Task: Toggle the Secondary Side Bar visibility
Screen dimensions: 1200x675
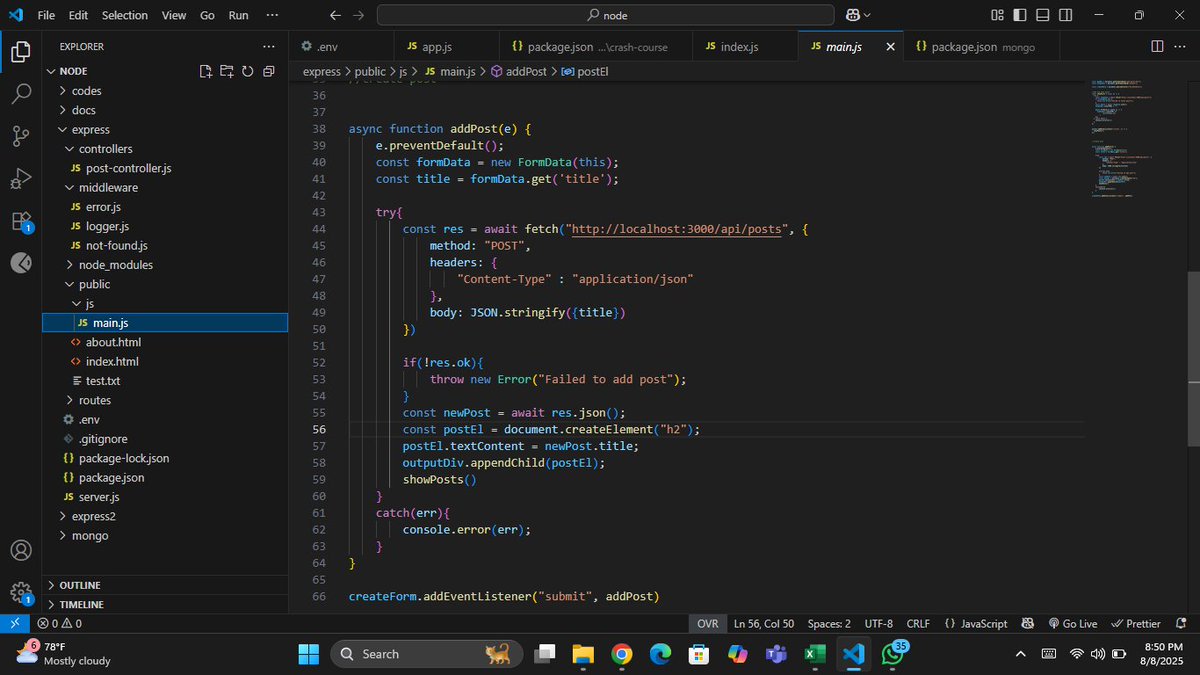Action: pos(1066,15)
